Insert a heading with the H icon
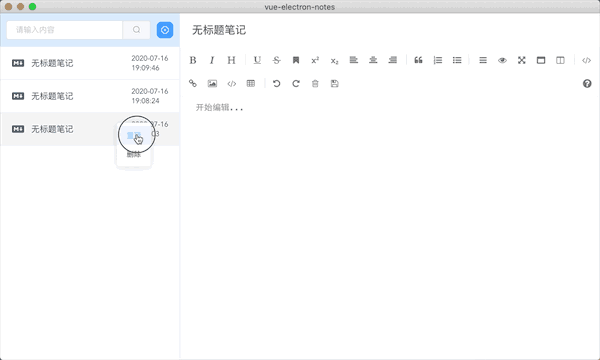This screenshot has height=360, width=600. 231,60
